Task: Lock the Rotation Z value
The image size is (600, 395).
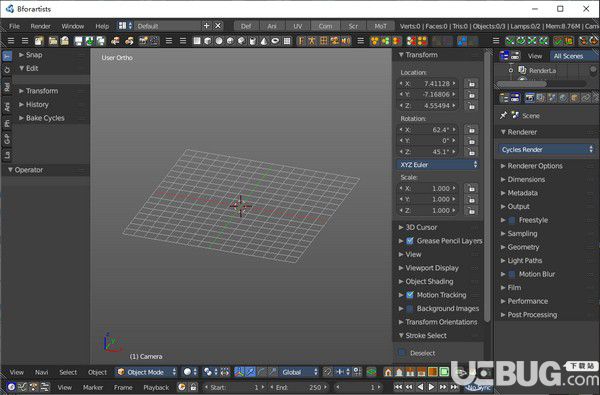Action: click(471, 152)
